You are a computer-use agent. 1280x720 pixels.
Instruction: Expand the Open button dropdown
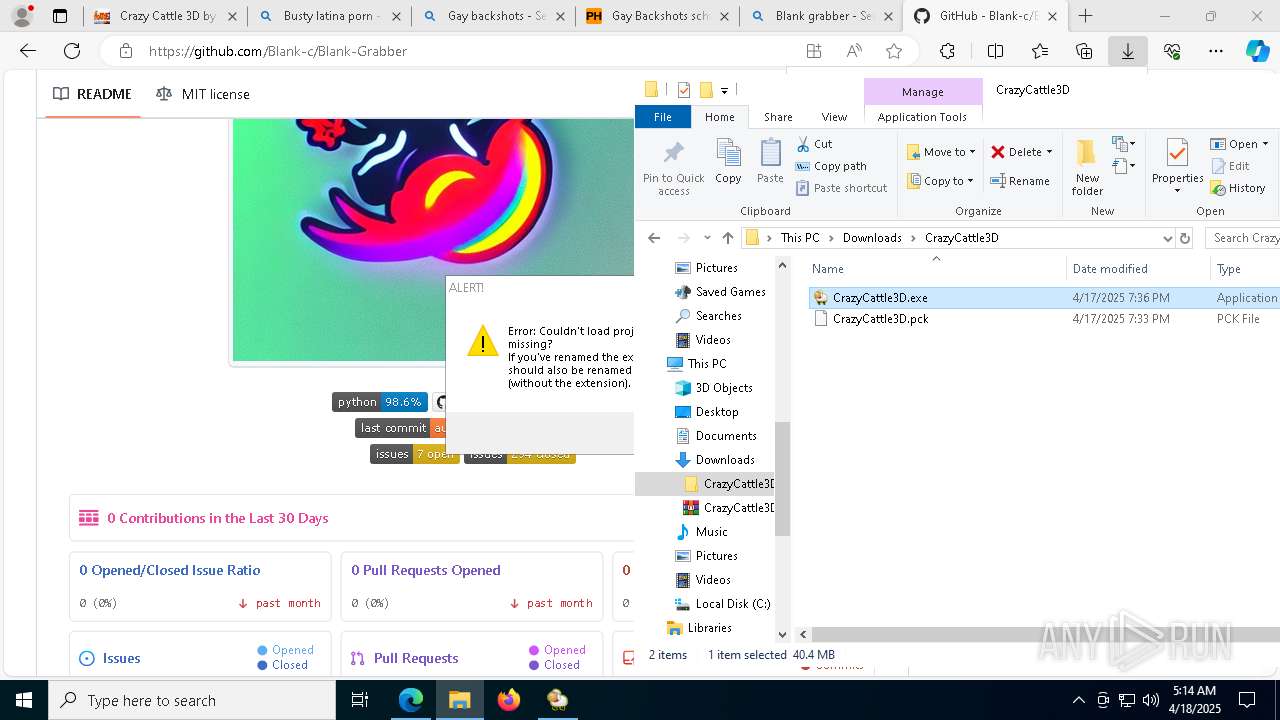[x=1265, y=144]
